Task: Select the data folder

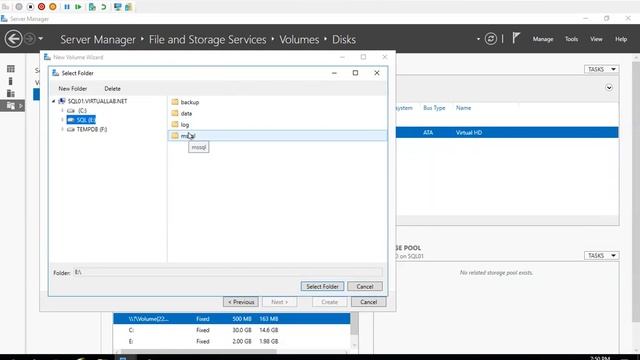Action: (x=186, y=113)
